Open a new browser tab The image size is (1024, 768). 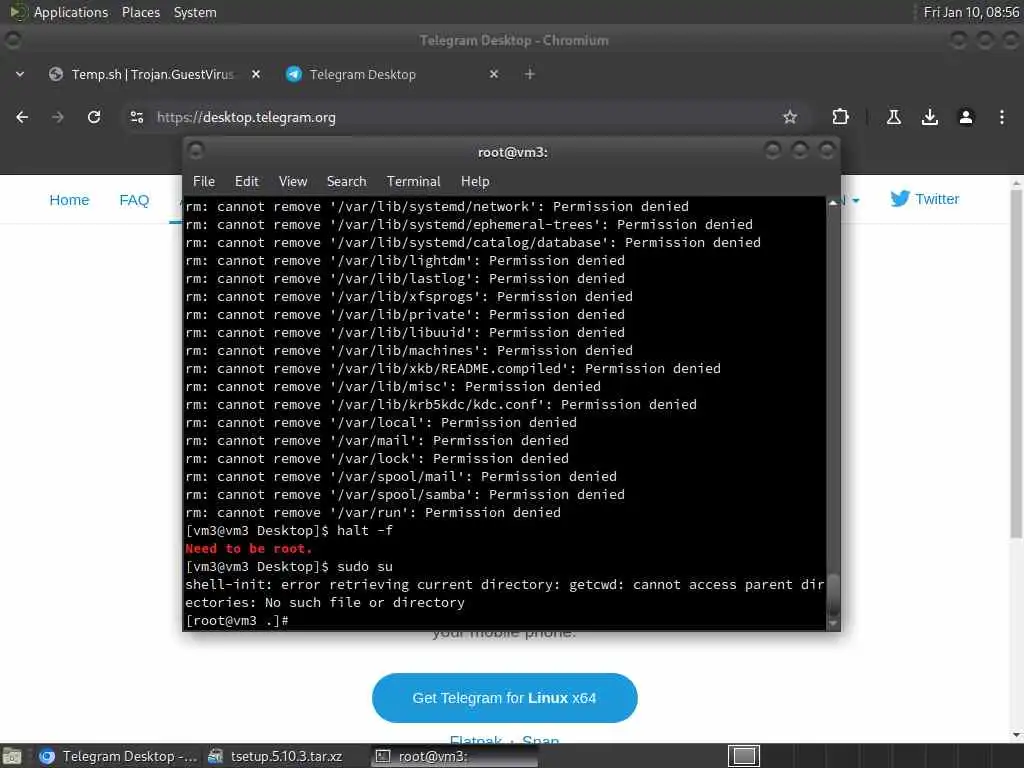530,74
